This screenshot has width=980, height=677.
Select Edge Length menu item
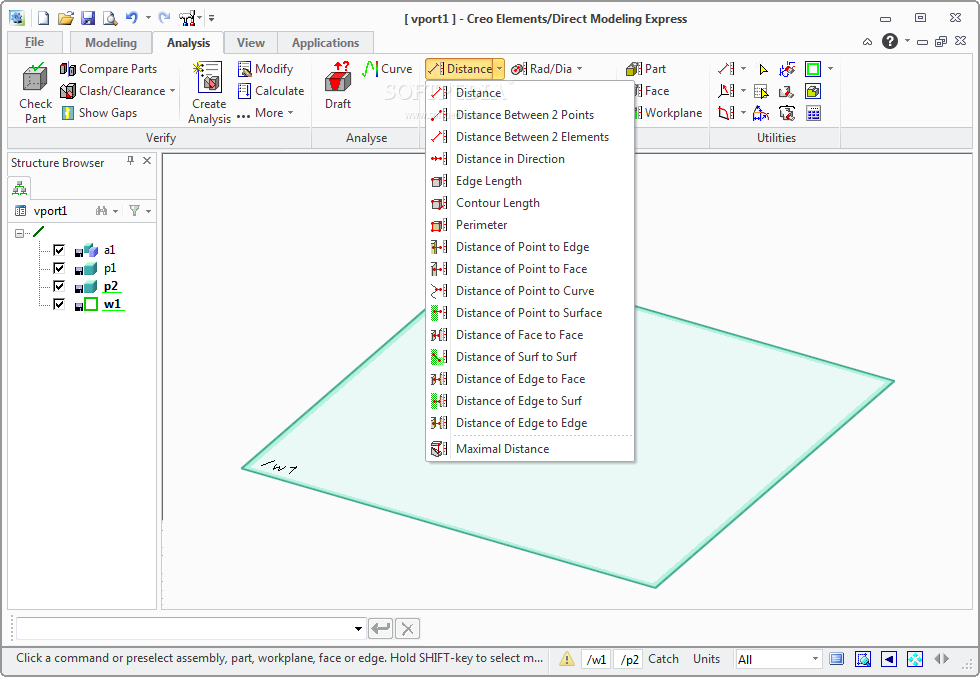pyautogui.click(x=530, y=181)
